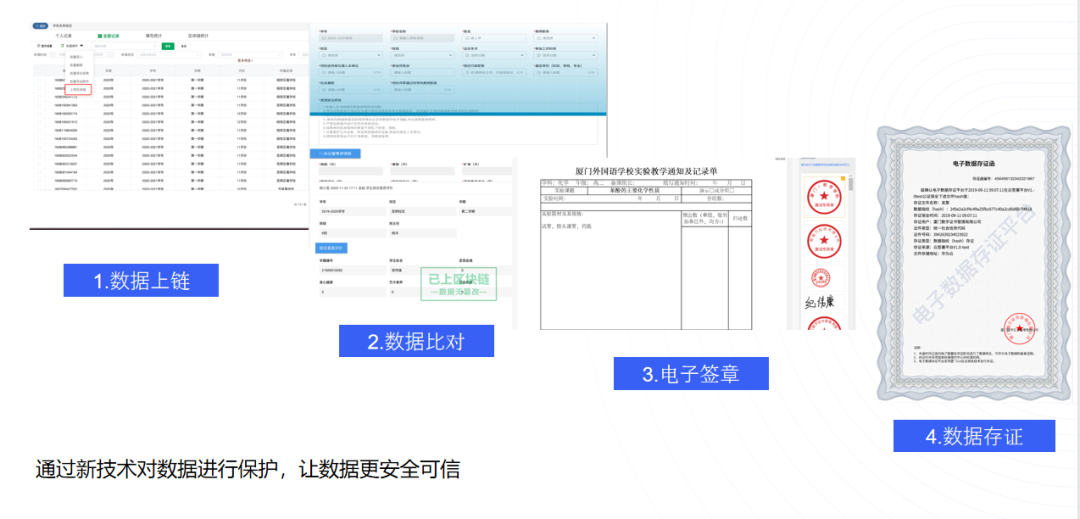Switch to the 全部记录 tab
Viewport: 1080px width, 519px height.
tap(109, 36)
